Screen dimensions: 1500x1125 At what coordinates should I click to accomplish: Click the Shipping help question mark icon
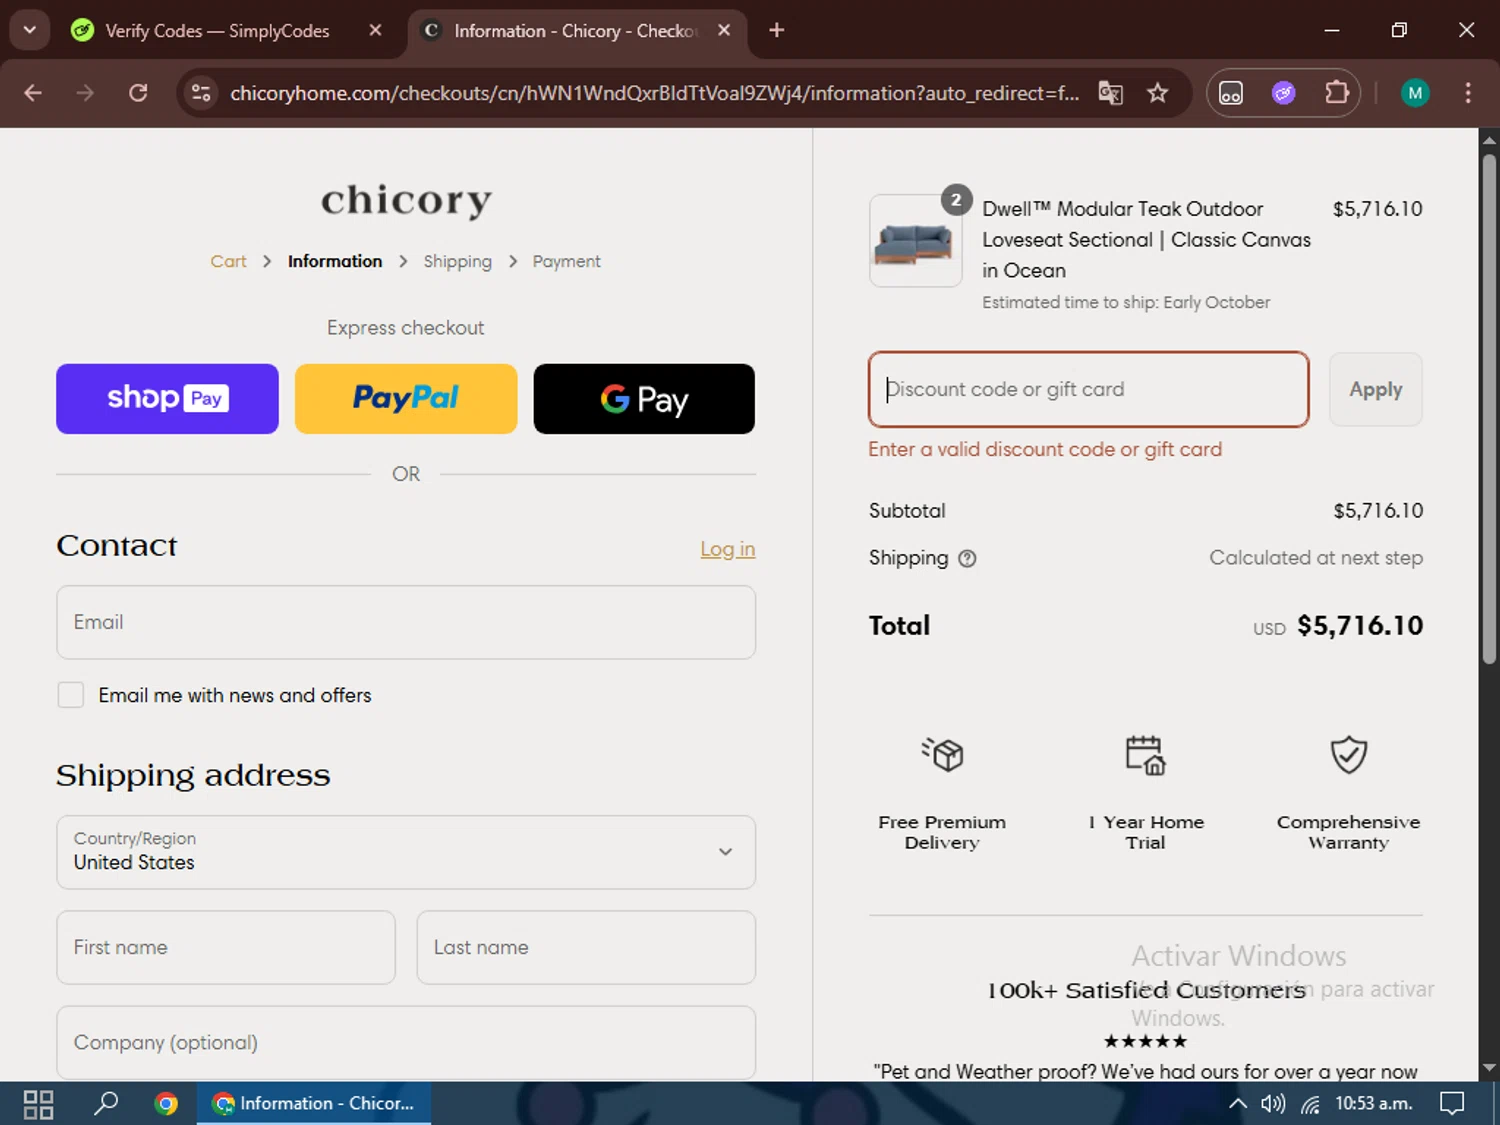click(967, 559)
